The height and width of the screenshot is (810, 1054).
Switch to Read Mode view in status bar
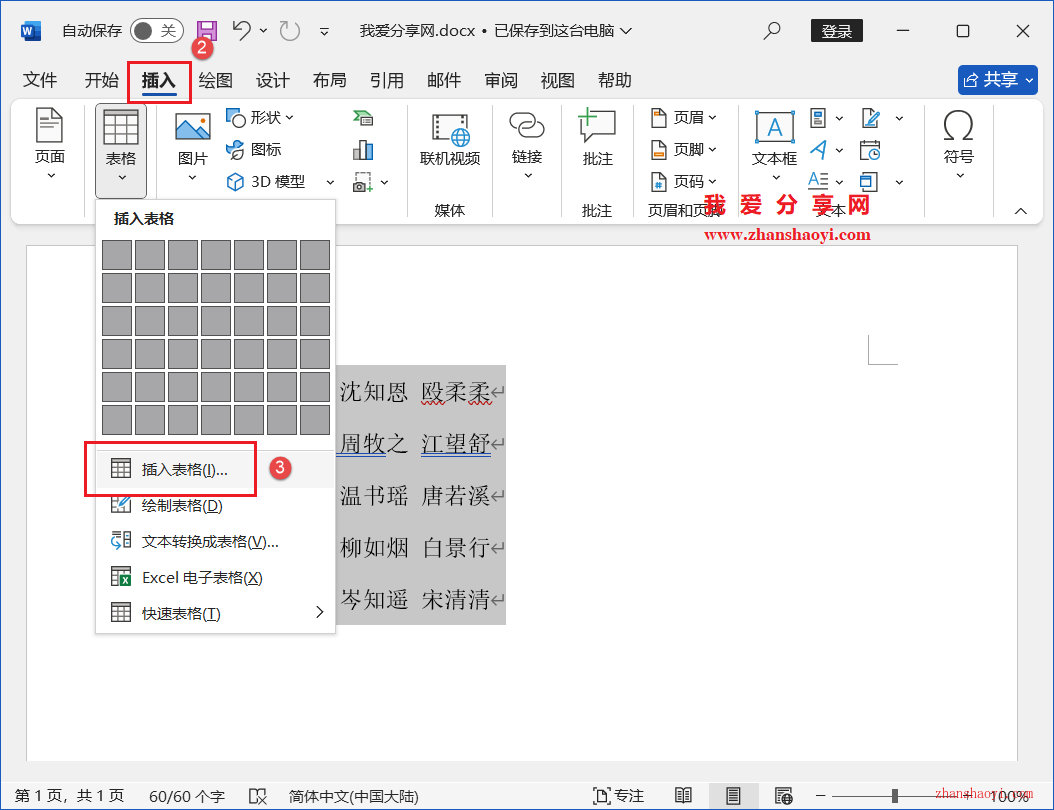point(683,796)
